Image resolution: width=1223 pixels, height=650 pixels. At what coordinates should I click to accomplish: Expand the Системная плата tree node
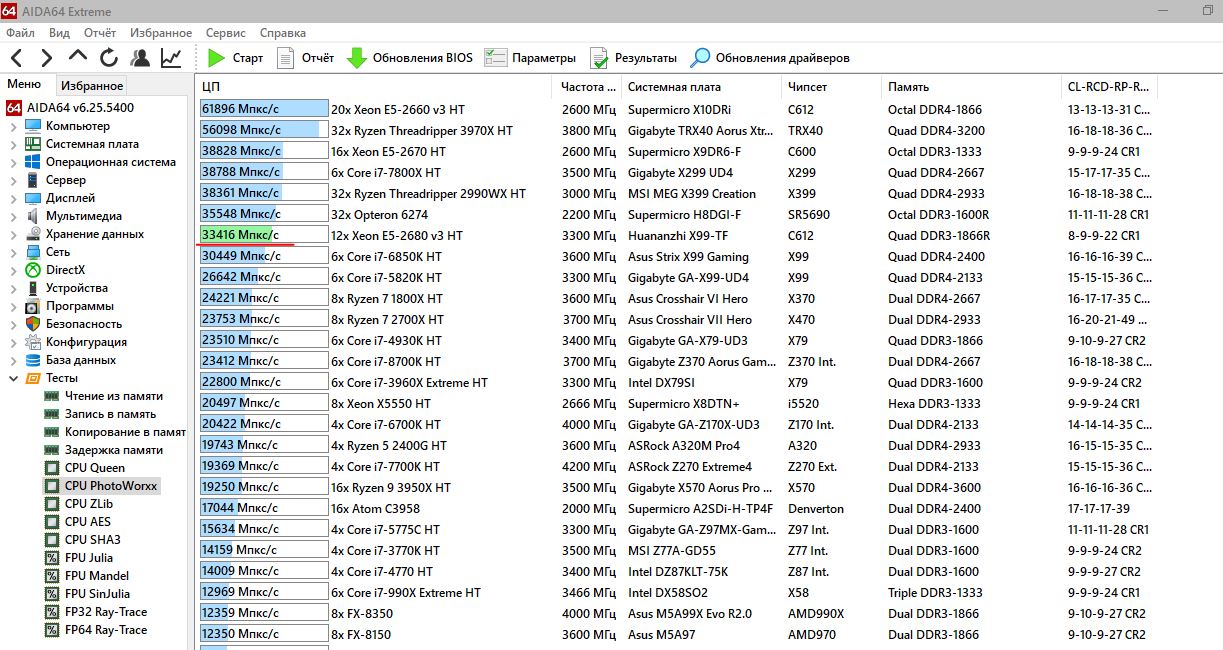(x=13, y=144)
